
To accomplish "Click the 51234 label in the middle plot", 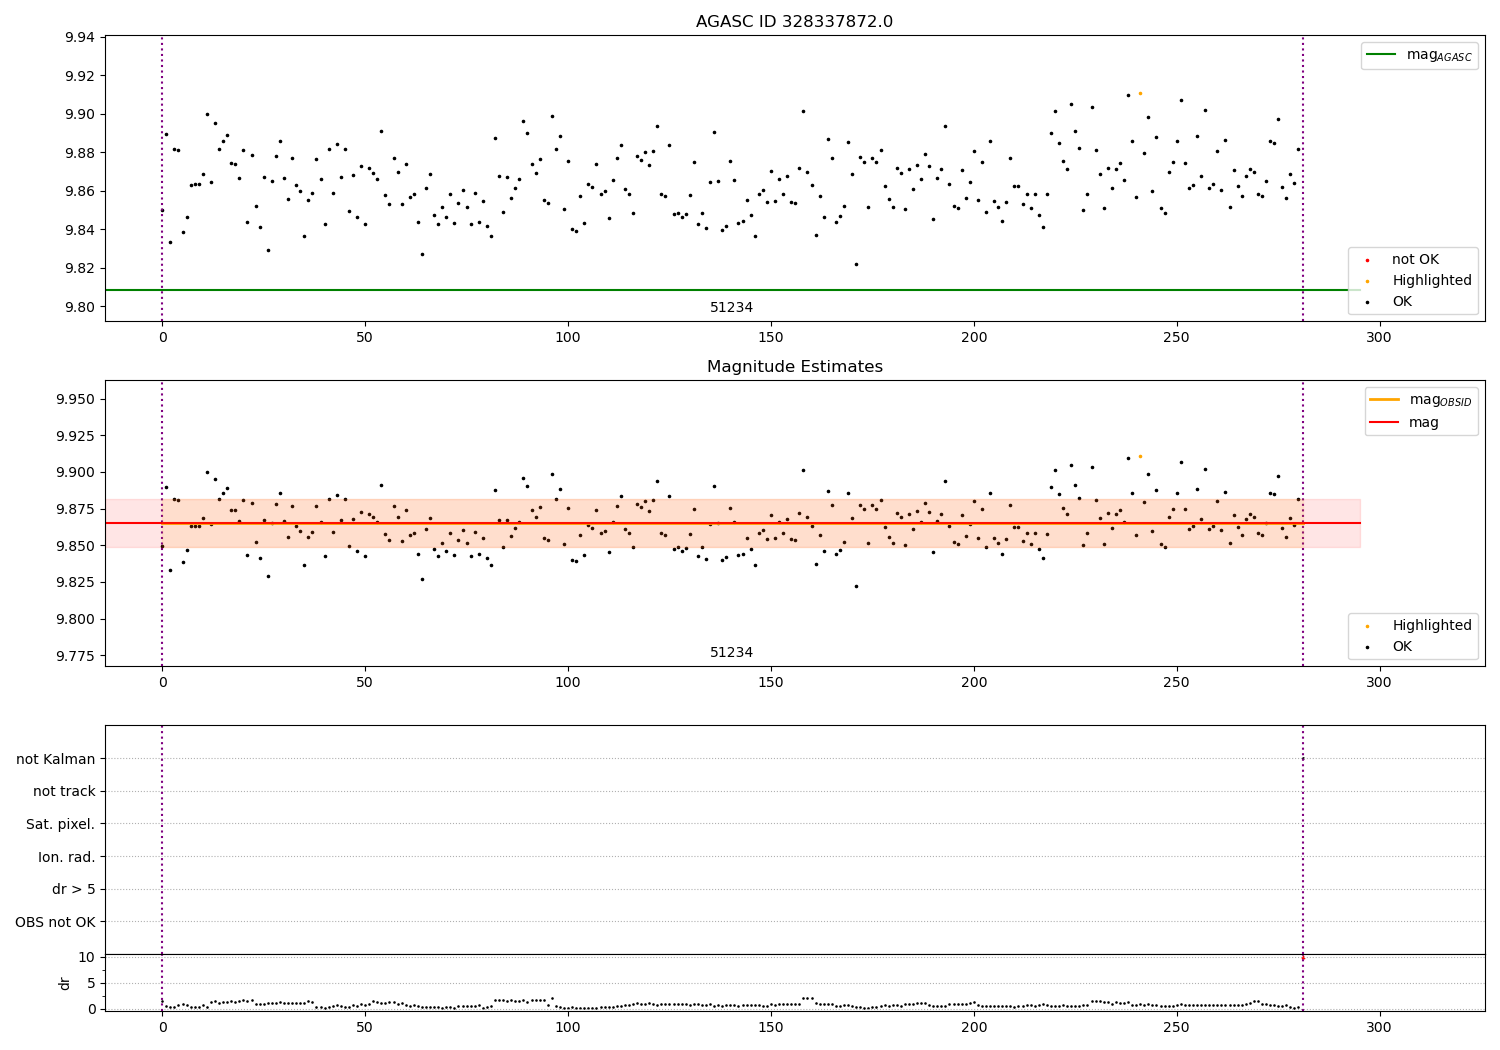I will [x=731, y=653].
